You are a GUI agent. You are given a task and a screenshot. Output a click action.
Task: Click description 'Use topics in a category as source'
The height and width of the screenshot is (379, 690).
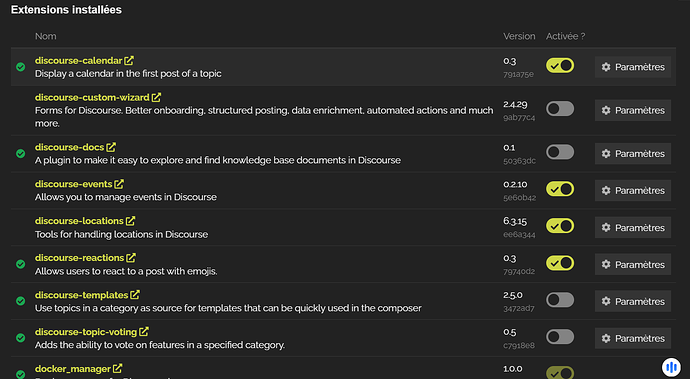point(228,308)
